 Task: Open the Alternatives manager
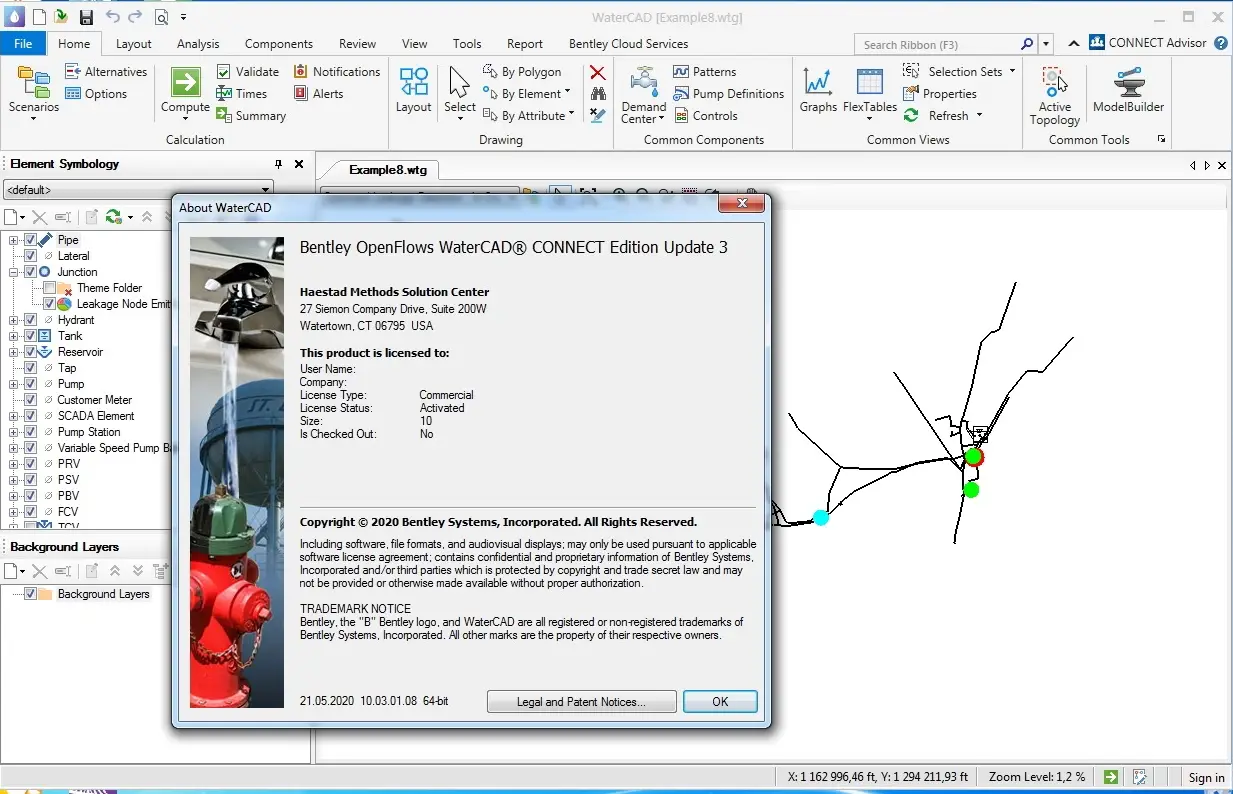click(x=106, y=72)
